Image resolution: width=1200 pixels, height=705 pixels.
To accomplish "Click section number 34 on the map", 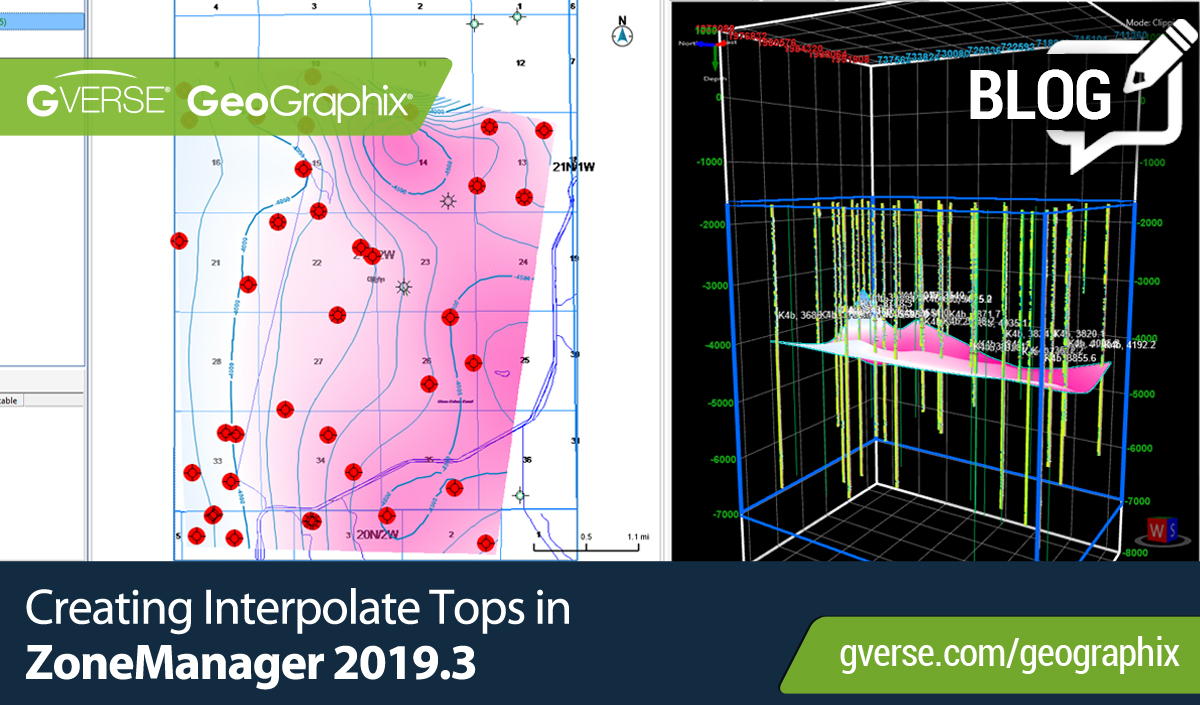I will 320,460.
